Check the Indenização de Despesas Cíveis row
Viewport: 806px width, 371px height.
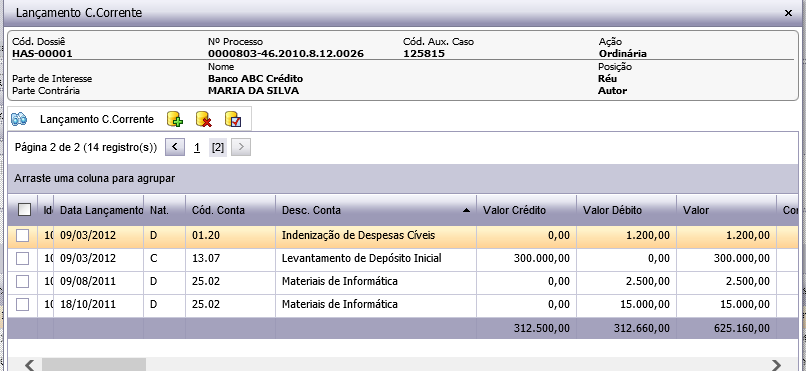(23, 236)
